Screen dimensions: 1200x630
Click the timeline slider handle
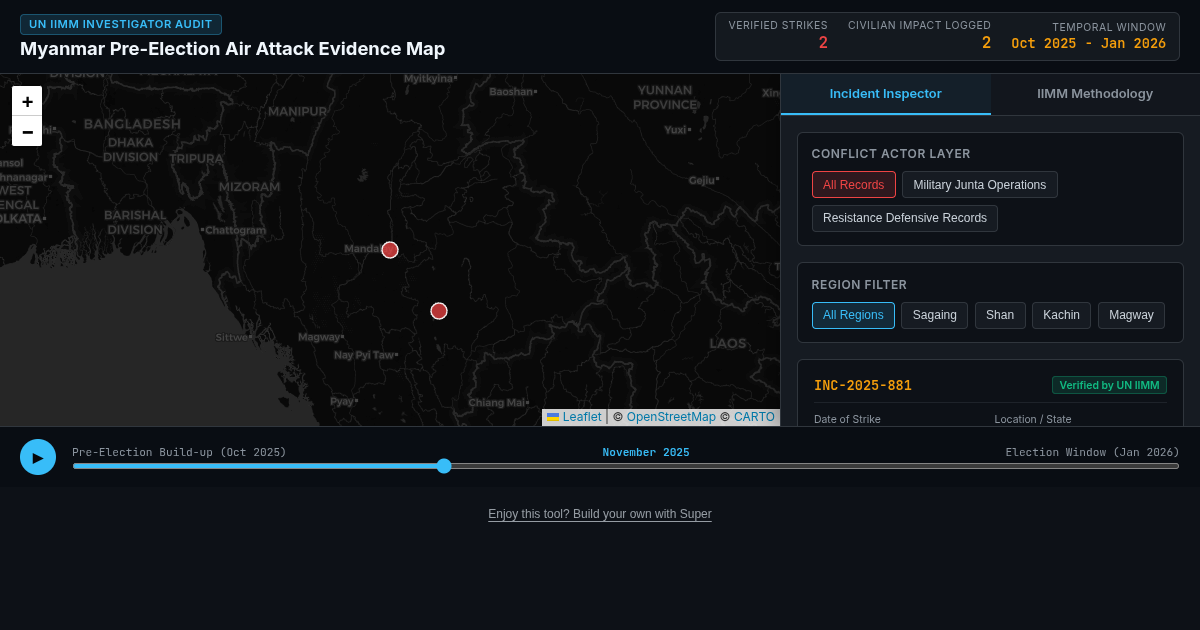click(444, 466)
